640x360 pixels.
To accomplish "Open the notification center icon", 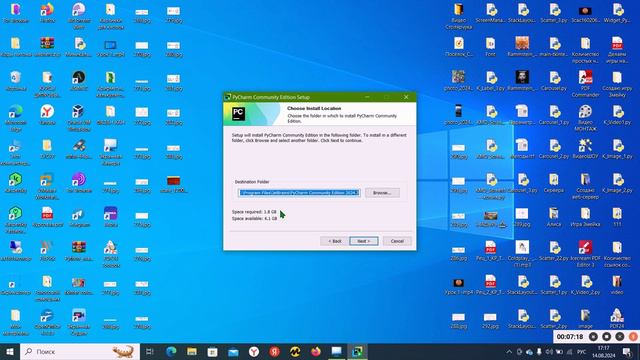I will tap(627, 352).
